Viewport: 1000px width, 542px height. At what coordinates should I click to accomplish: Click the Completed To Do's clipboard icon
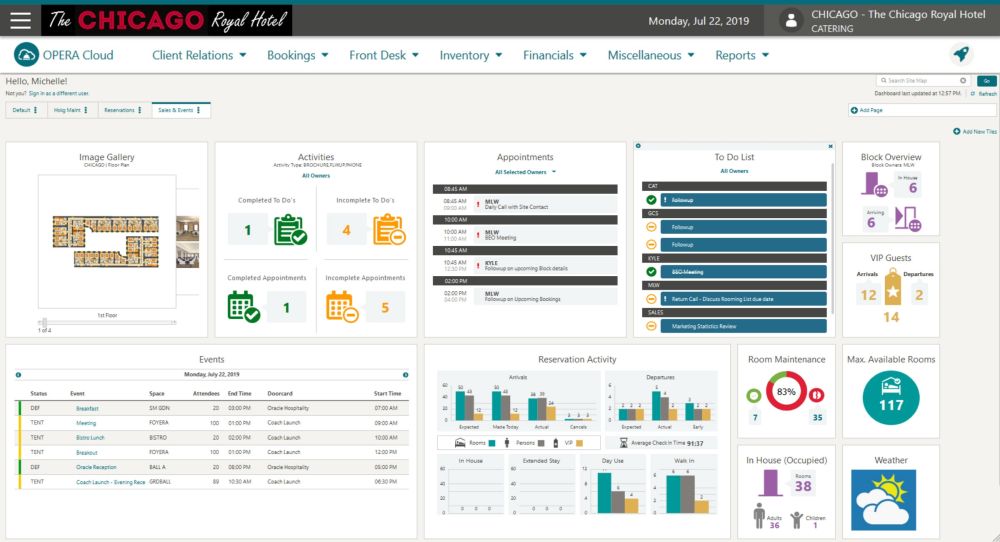290,230
